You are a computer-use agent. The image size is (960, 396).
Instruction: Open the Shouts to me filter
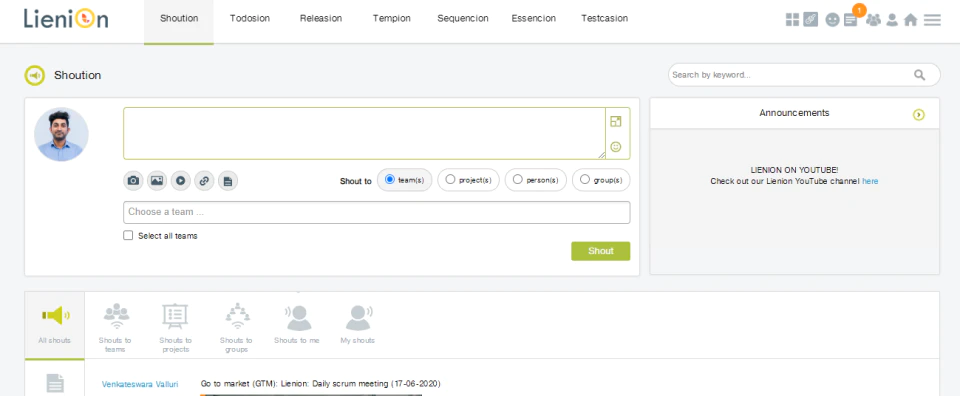pyautogui.click(x=297, y=325)
